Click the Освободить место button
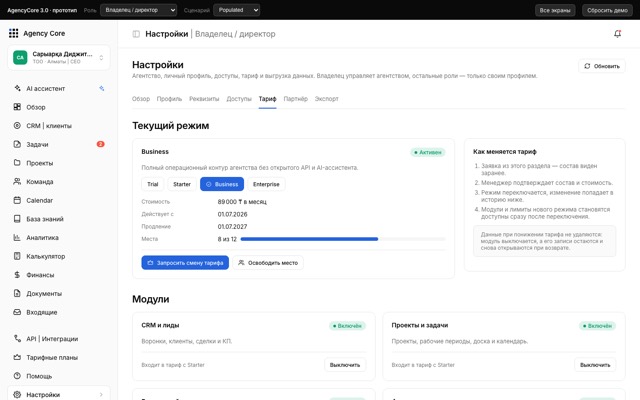 coord(268,263)
